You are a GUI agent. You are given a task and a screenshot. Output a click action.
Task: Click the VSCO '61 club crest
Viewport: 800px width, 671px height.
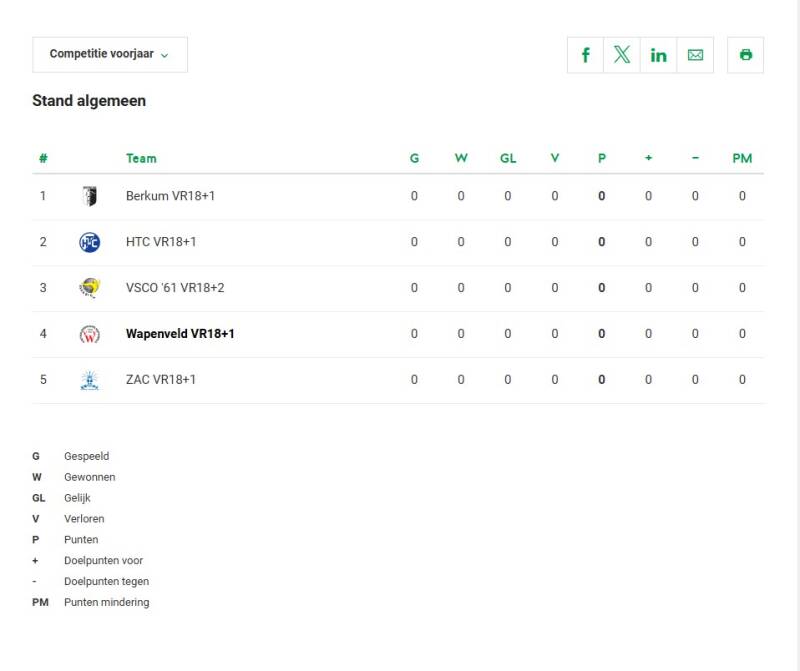[89, 288]
